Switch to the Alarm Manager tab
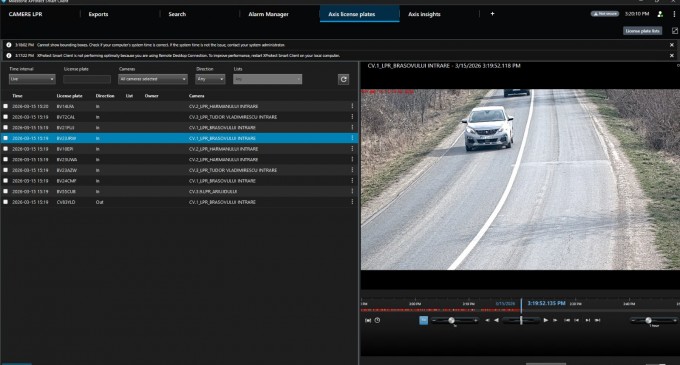This screenshot has width=680, height=365. 268,14
